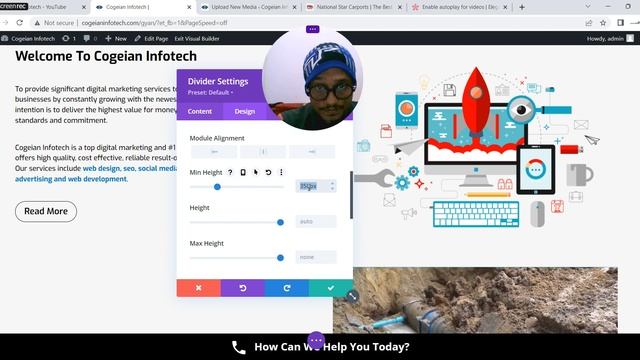Click the How Can We Help You Today? text

point(332,347)
